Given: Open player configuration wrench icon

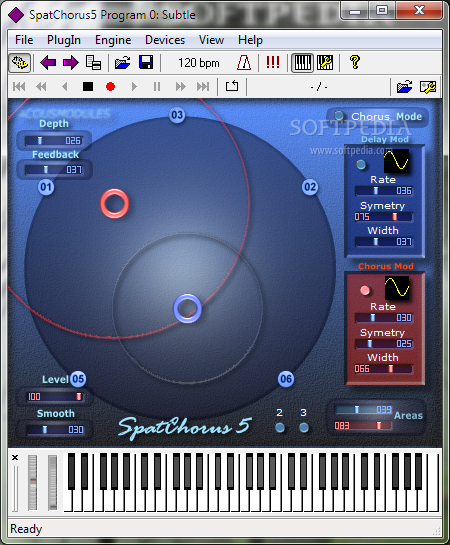Looking at the screenshot, I should tap(428, 87).
